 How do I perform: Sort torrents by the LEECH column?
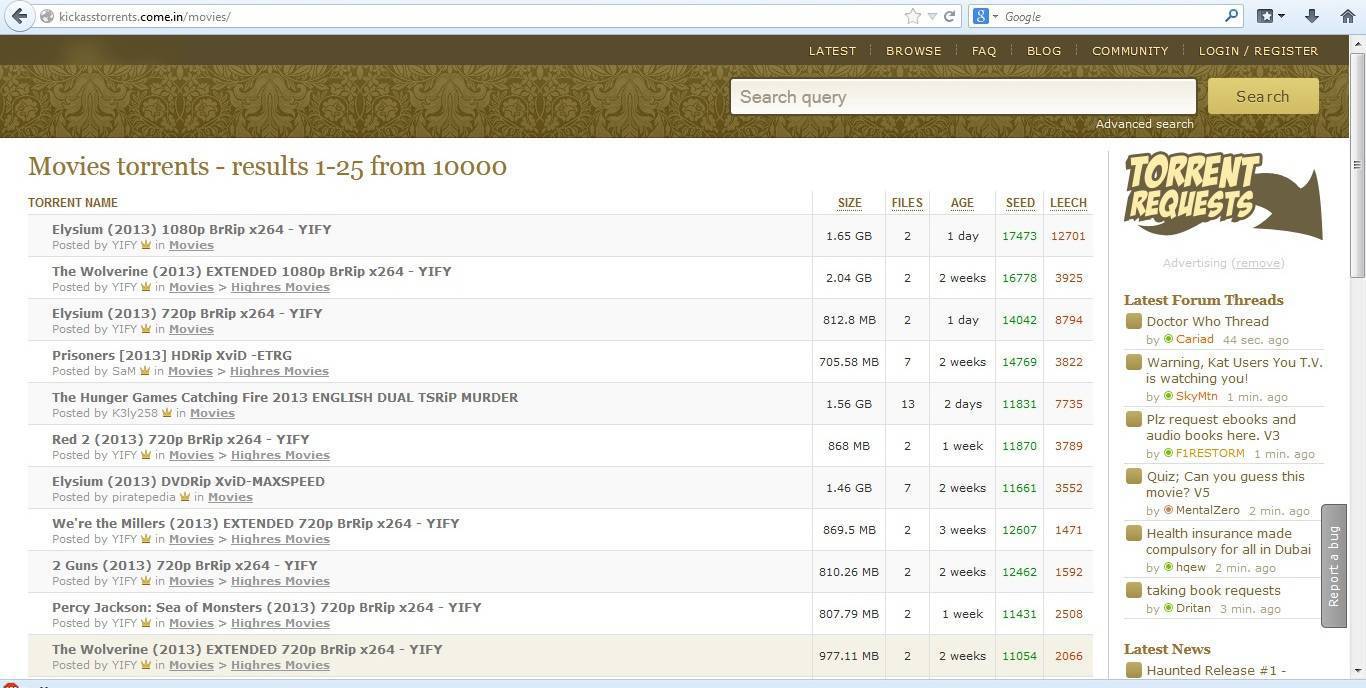click(x=1068, y=203)
